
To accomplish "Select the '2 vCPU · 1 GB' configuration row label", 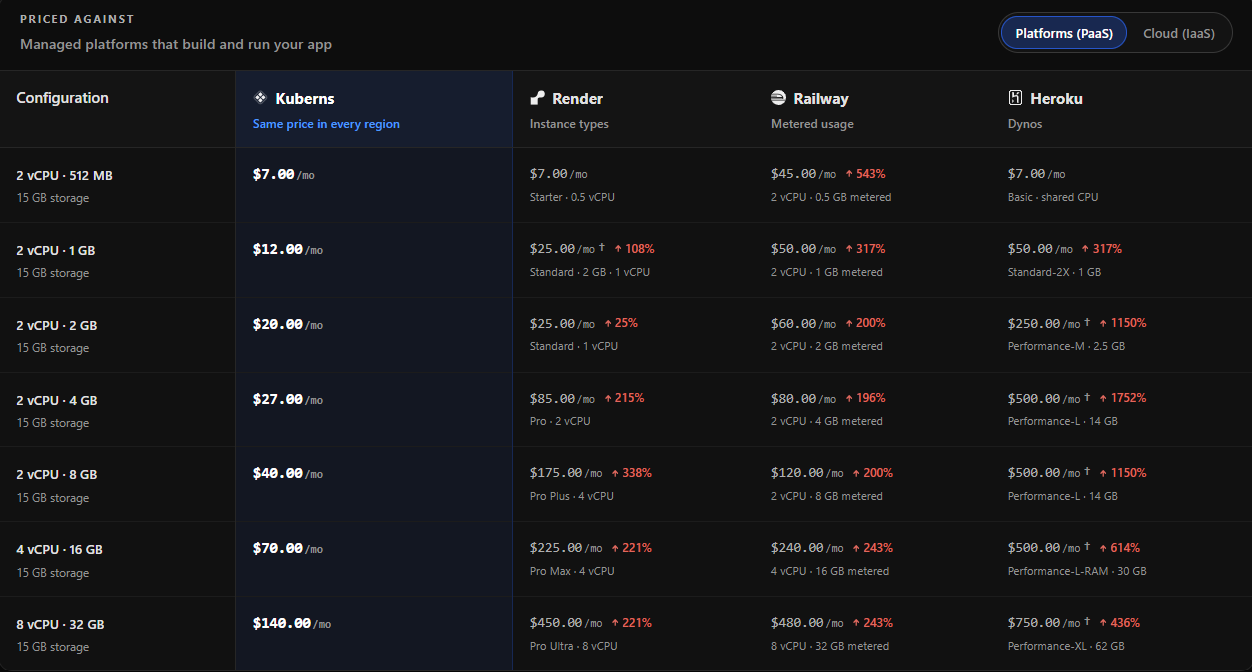I will pyautogui.click(x=56, y=251).
